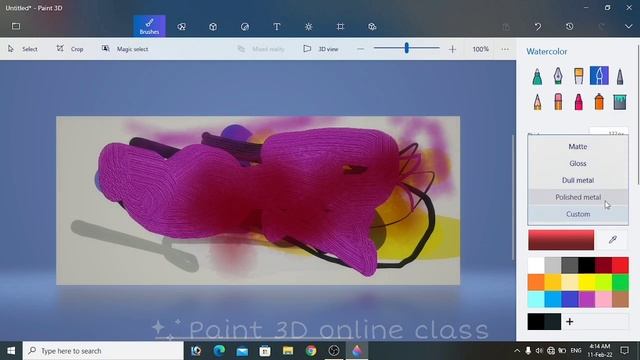The width and height of the screenshot is (640, 360).
Task: Open the Stickers tab
Action: click(x=245, y=27)
